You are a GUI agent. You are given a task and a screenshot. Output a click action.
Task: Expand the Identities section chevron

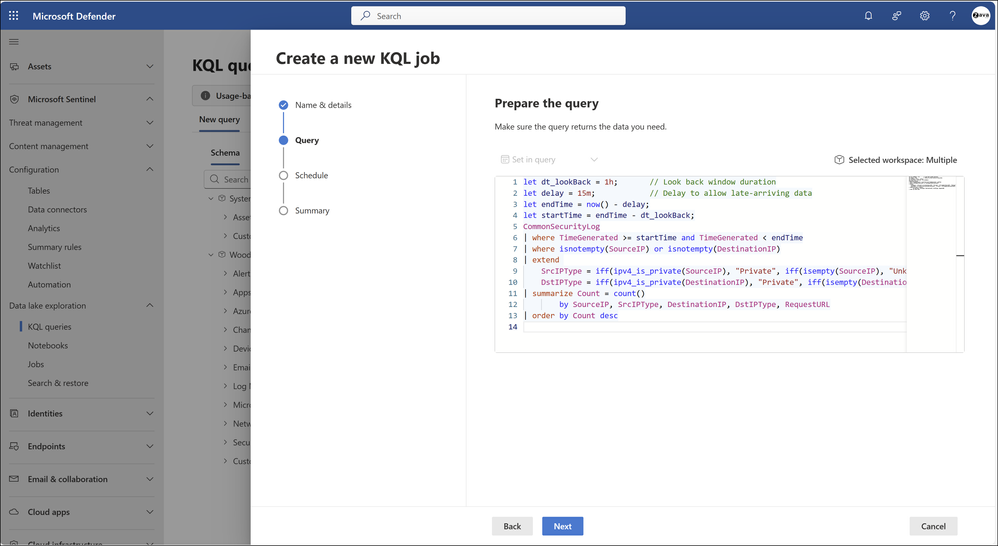click(150, 414)
